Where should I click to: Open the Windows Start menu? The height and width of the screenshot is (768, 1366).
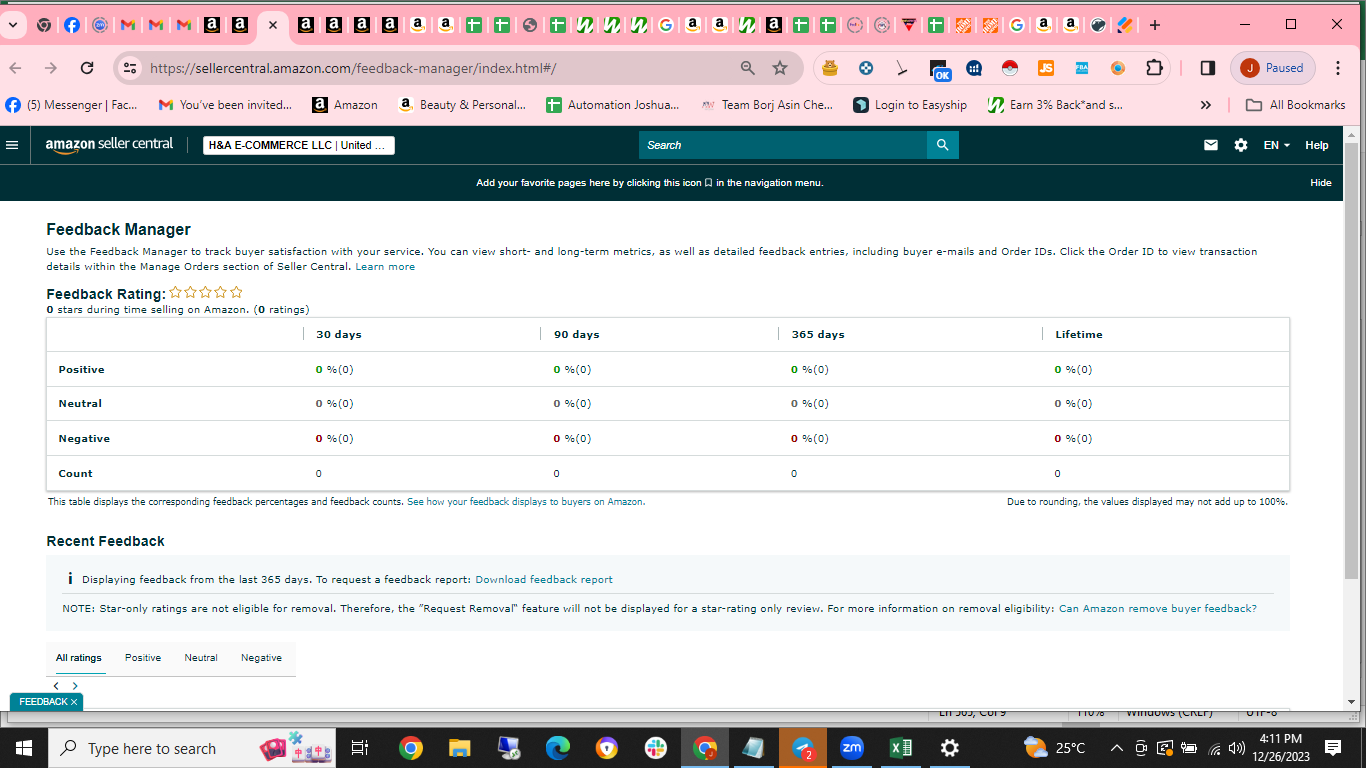click(24, 748)
